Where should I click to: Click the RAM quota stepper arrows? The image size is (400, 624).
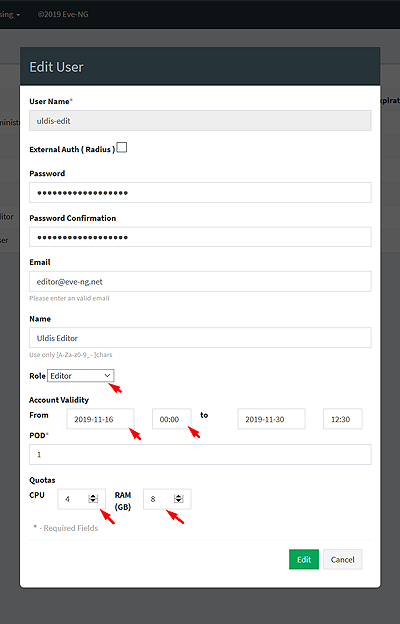tap(178, 499)
